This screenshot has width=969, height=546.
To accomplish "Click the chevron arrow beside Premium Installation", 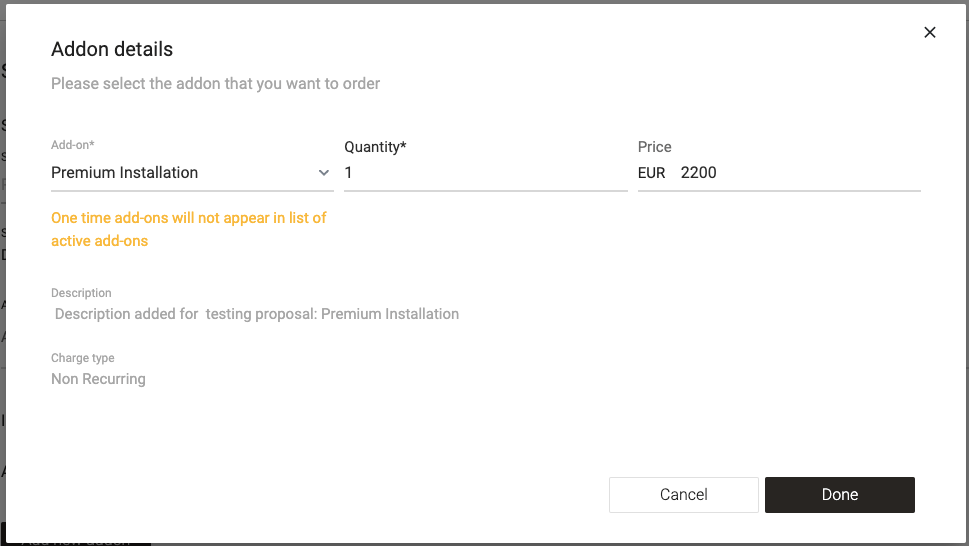I will 324,173.
